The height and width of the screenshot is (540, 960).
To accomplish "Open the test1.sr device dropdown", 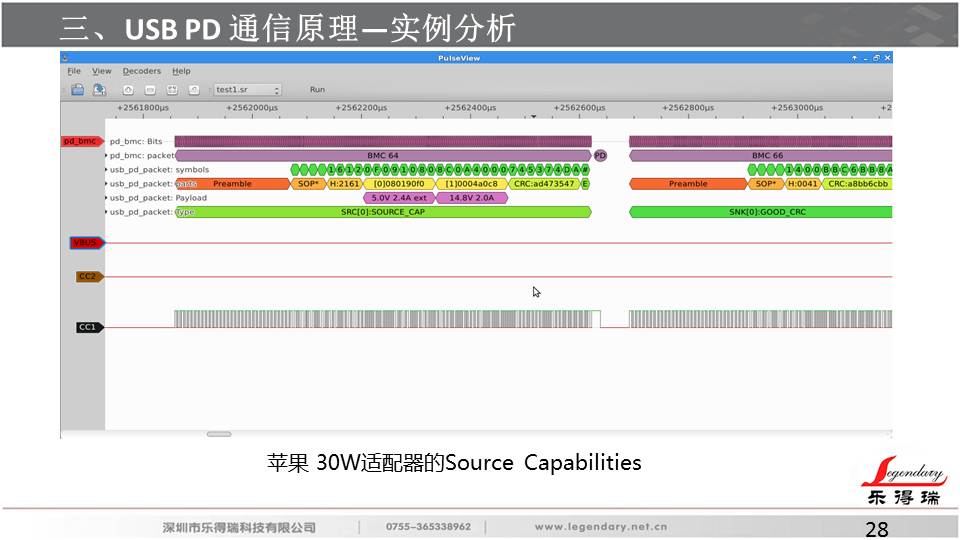I will (248, 90).
